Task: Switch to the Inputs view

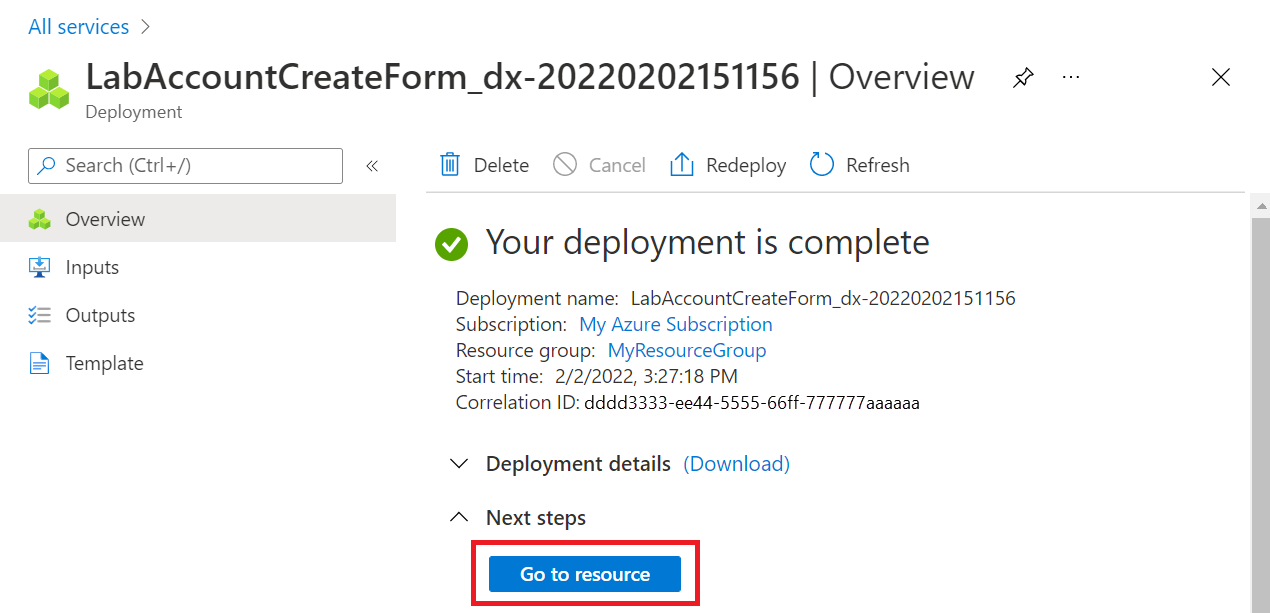Action: pyautogui.click(x=94, y=267)
